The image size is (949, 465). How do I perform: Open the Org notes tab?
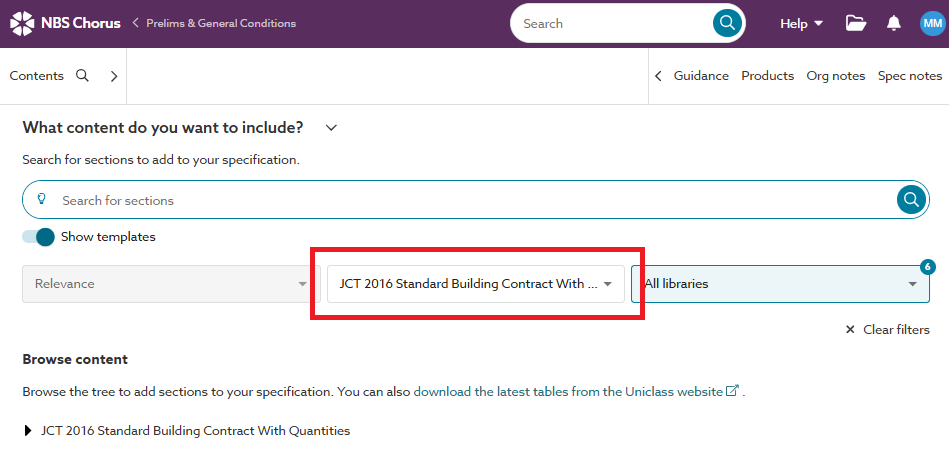835,76
